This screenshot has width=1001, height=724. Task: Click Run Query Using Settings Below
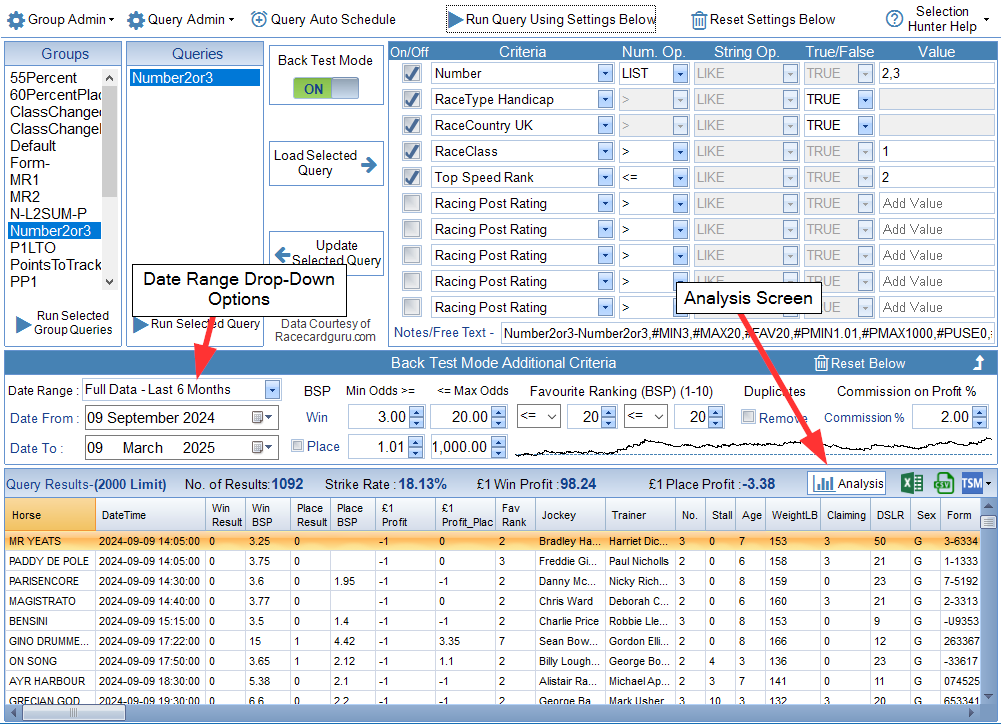(551, 19)
